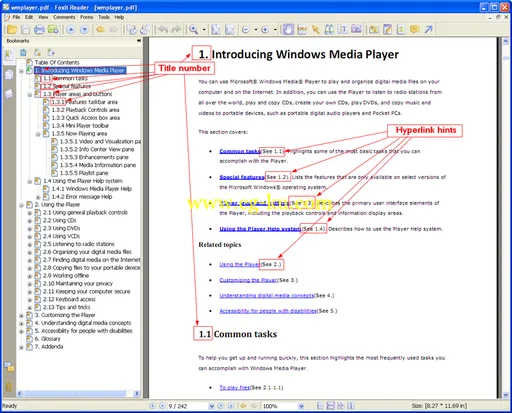The image size is (512, 413).
Task: Open the page number dropdown arrow in status bar
Action: 211,406
